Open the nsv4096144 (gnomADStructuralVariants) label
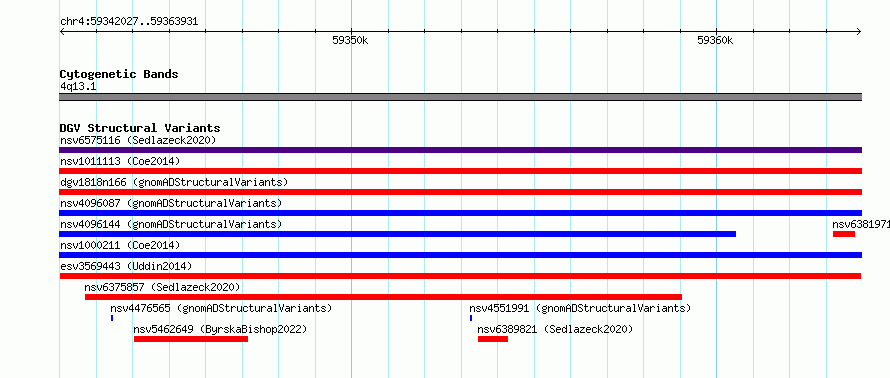Viewport: 890px width, 378px height. [x=171, y=224]
